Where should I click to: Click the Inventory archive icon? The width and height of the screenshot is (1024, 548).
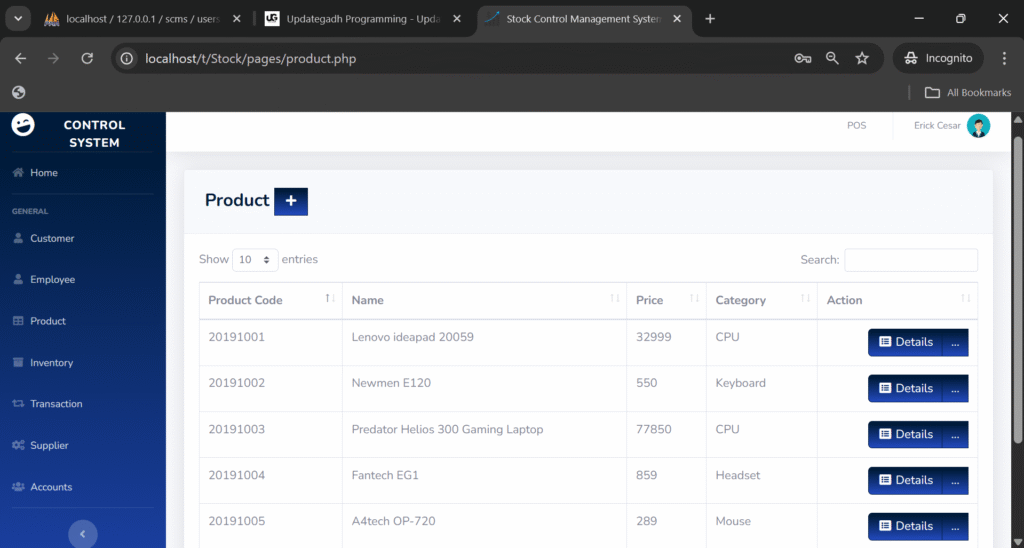pos(18,363)
